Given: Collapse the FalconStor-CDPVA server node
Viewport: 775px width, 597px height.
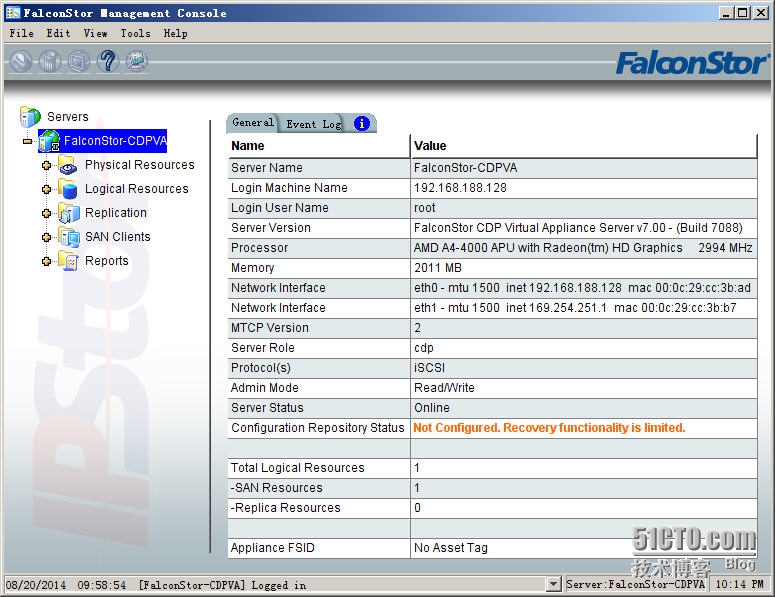Looking at the screenshot, I should [28, 141].
